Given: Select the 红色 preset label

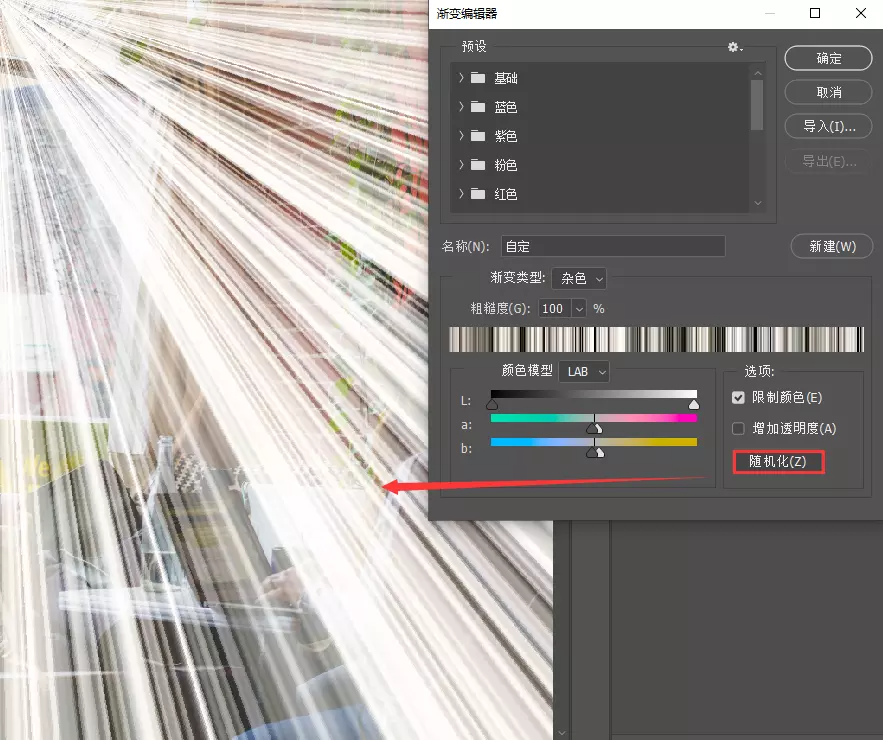Looking at the screenshot, I should pyautogui.click(x=506, y=194).
